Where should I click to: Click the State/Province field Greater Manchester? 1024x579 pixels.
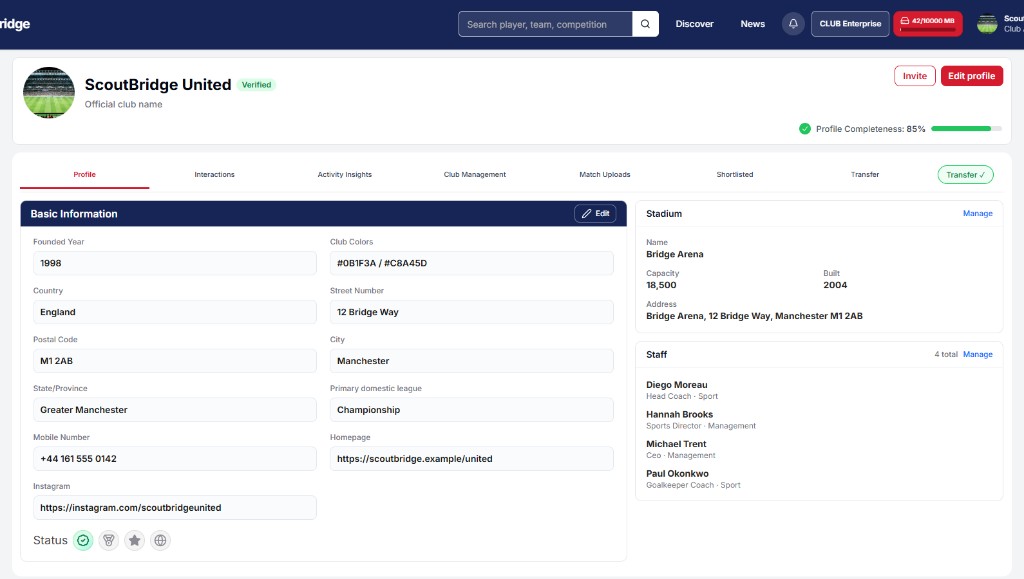[x=175, y=410]
